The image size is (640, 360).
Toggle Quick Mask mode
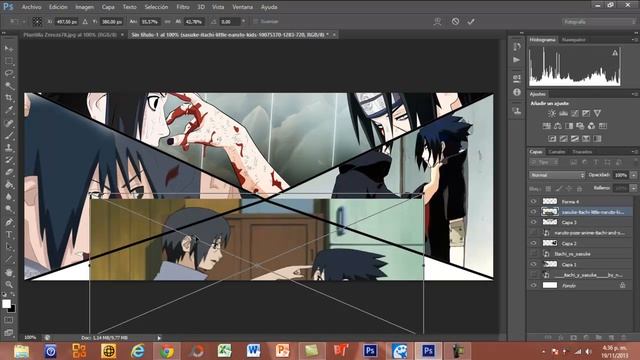click(x=9, y=320)
